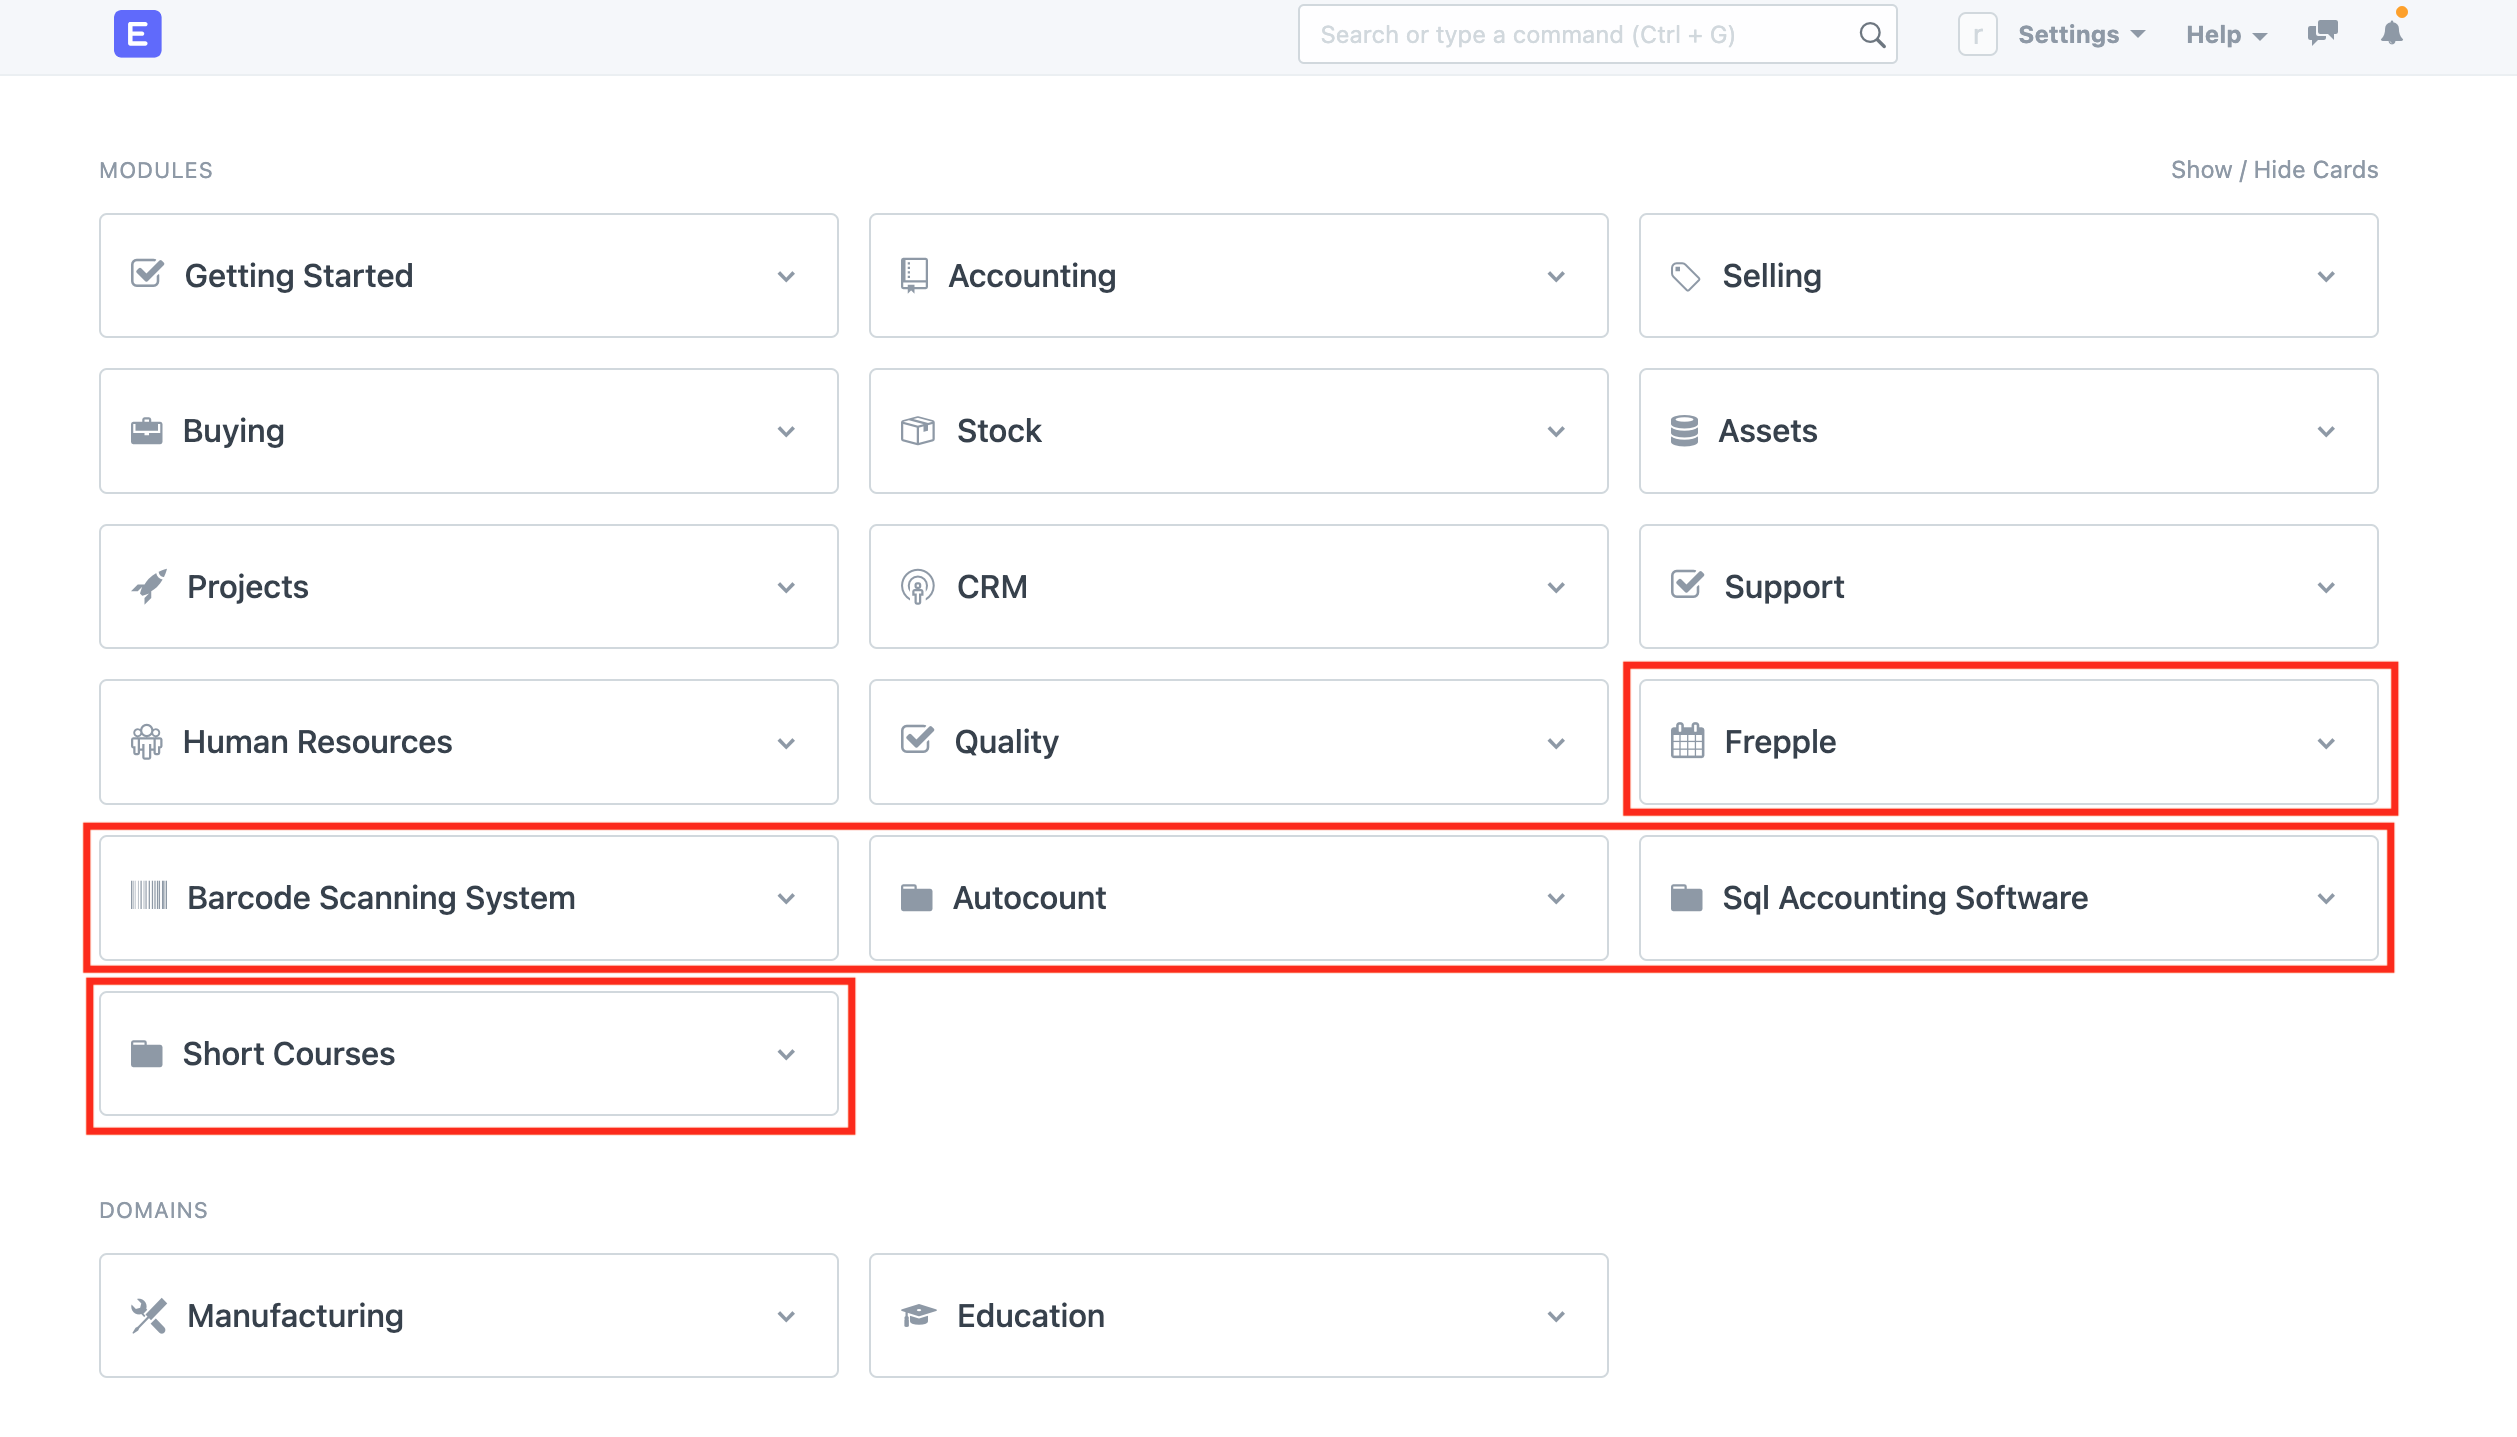Click the ERPNext 'E' logo icon
The height and width of the screenshot is (1437, 2517).
point(137,34)
